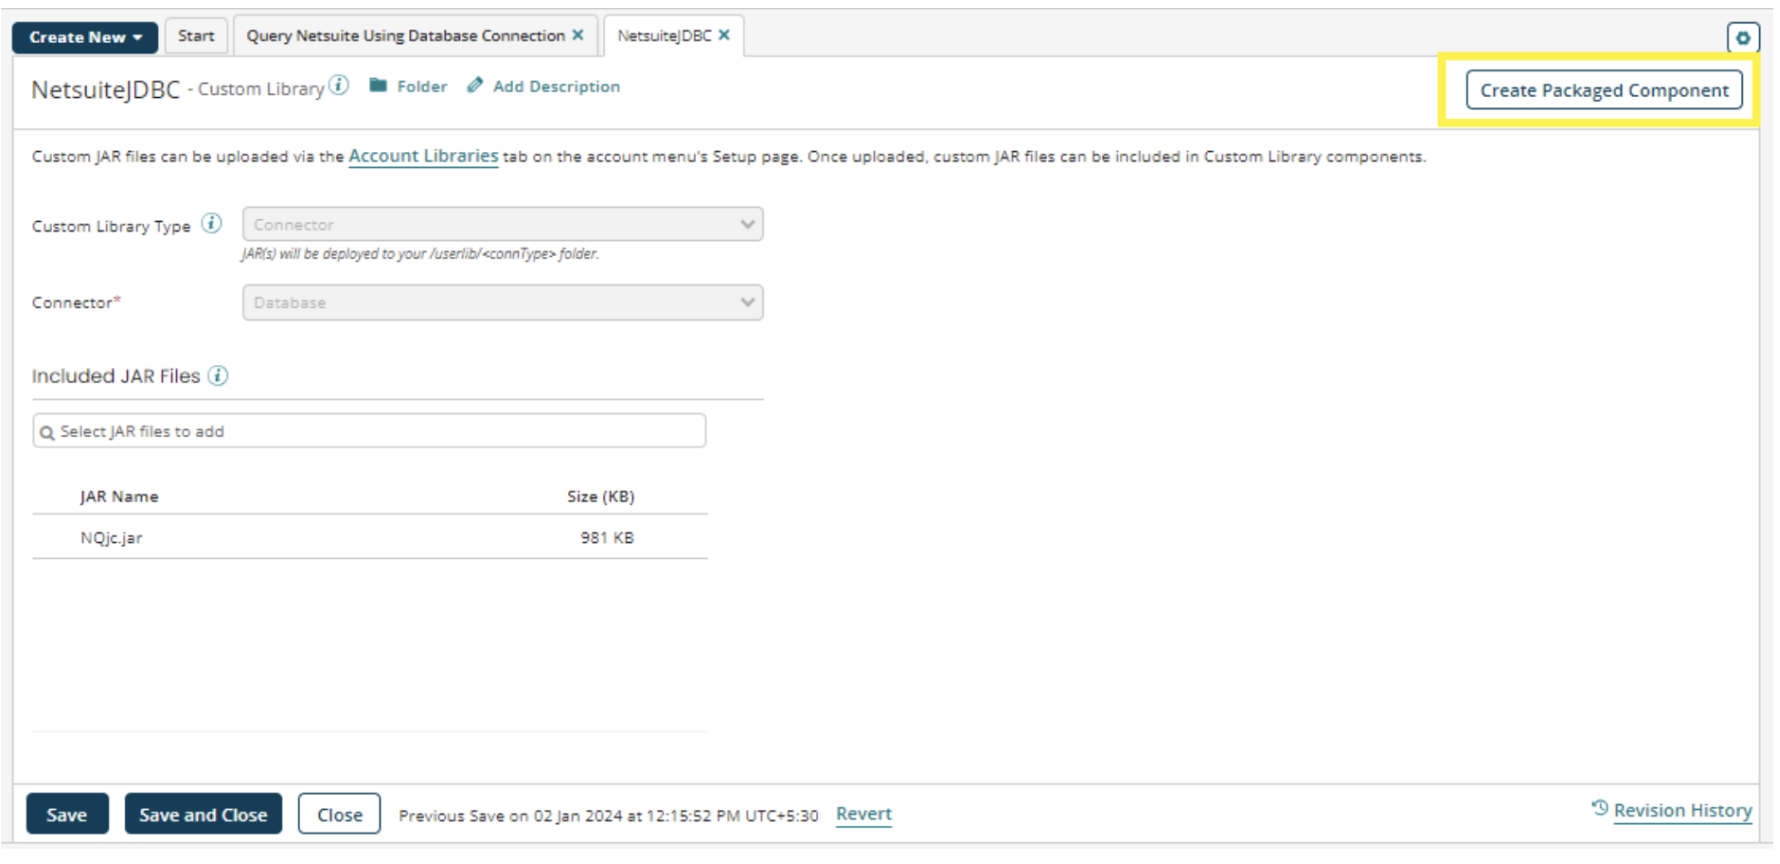Click the Close button at bottom
Image resolution: width=1780 pixels, height=864 pixels.
tap(339, 814)
